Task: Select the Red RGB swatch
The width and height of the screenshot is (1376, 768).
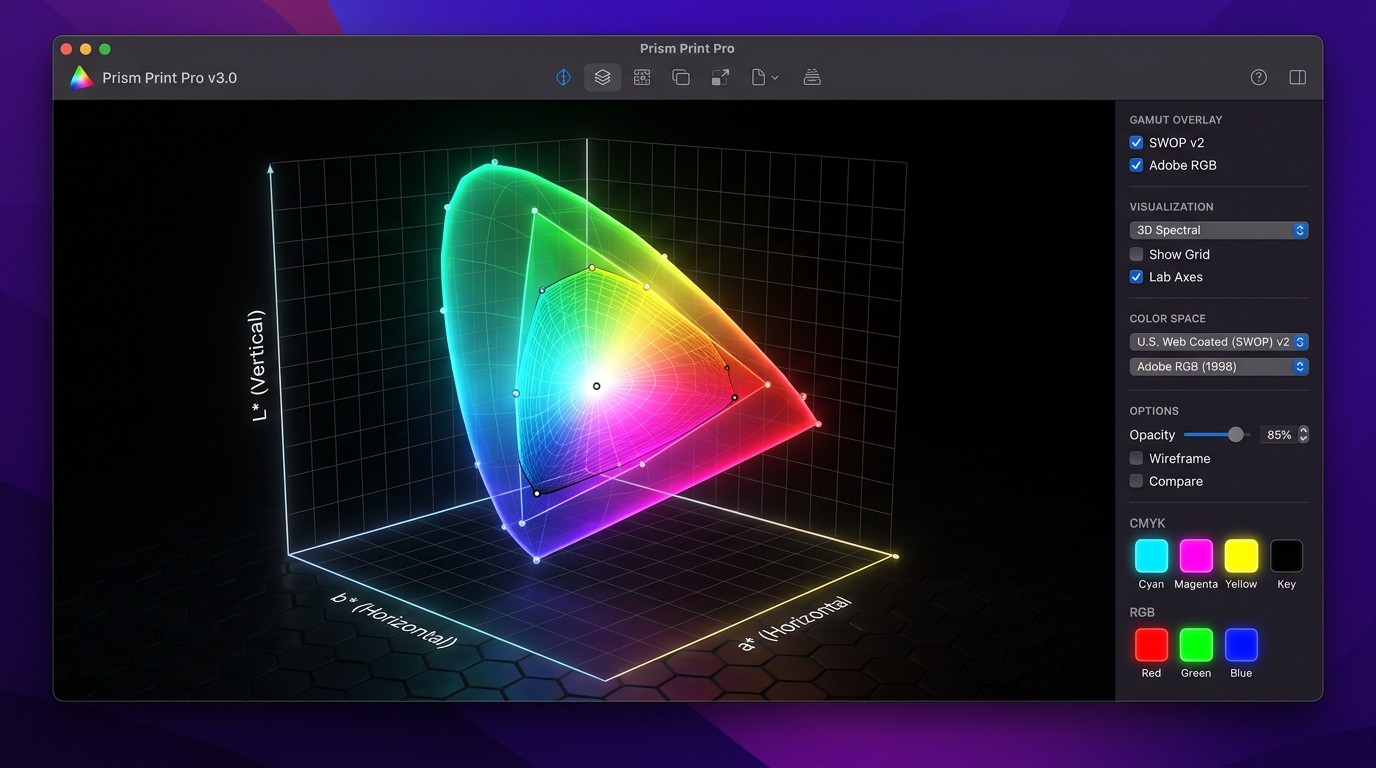Action: point(1151,645)
